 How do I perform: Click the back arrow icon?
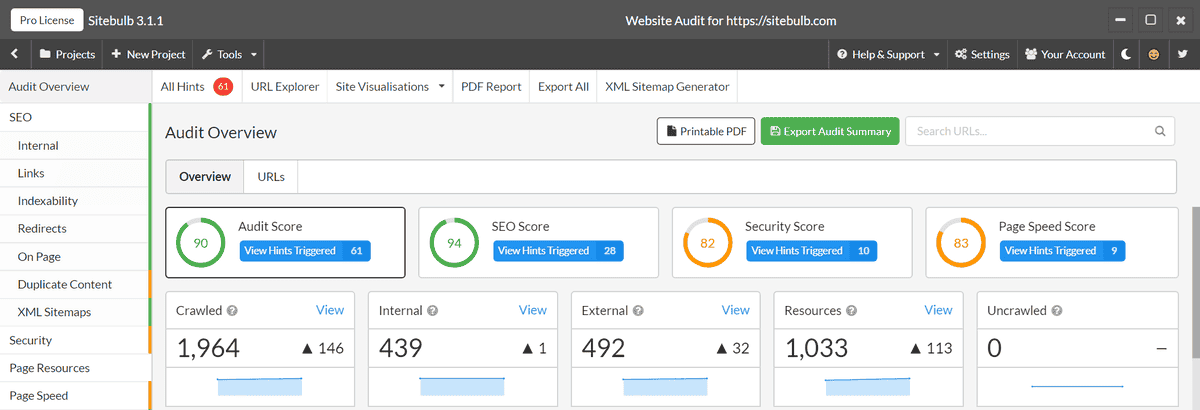15,54
